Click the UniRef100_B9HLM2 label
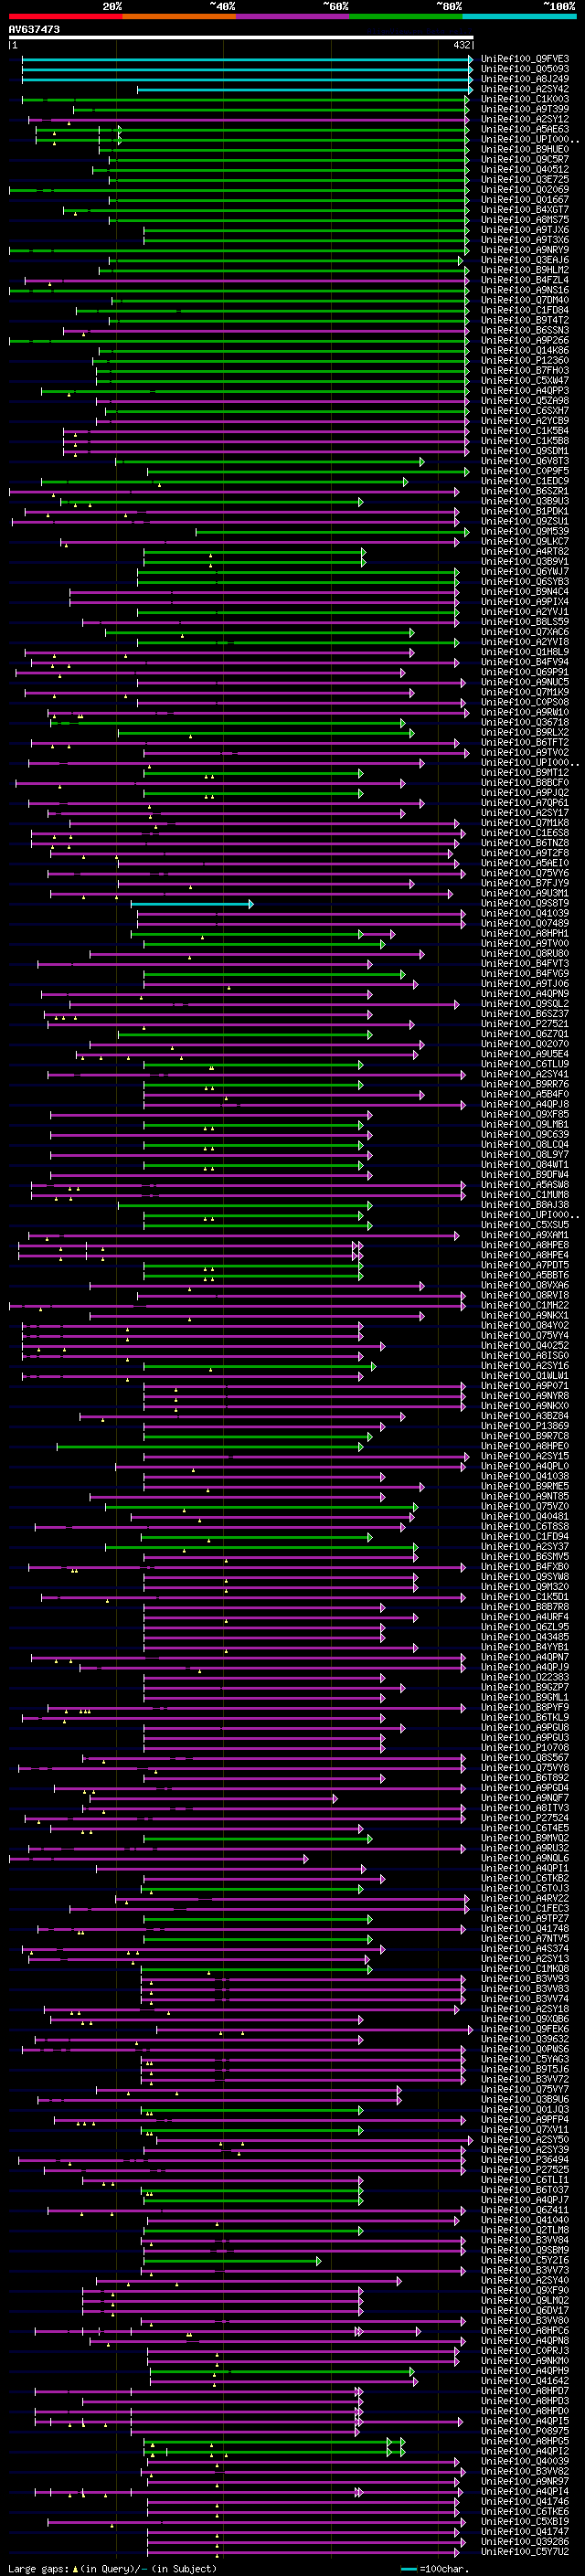 coord(525,270)
